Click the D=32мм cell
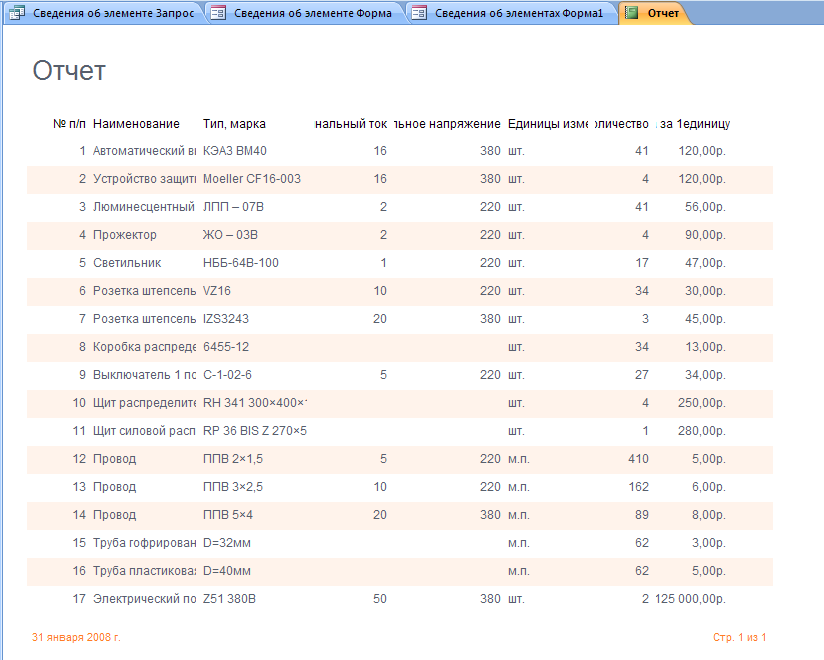This screenshot has width=824, height=660. click(x=227, y=543)
